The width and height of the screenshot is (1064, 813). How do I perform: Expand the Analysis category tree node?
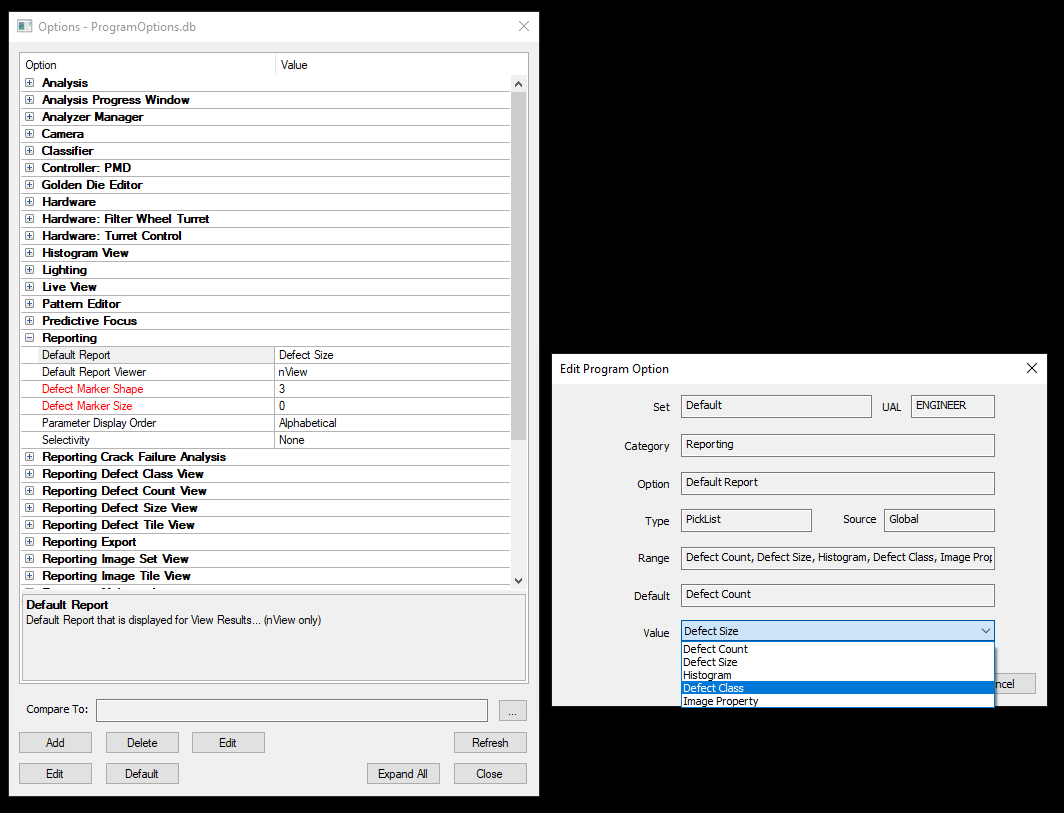(30, 83)
